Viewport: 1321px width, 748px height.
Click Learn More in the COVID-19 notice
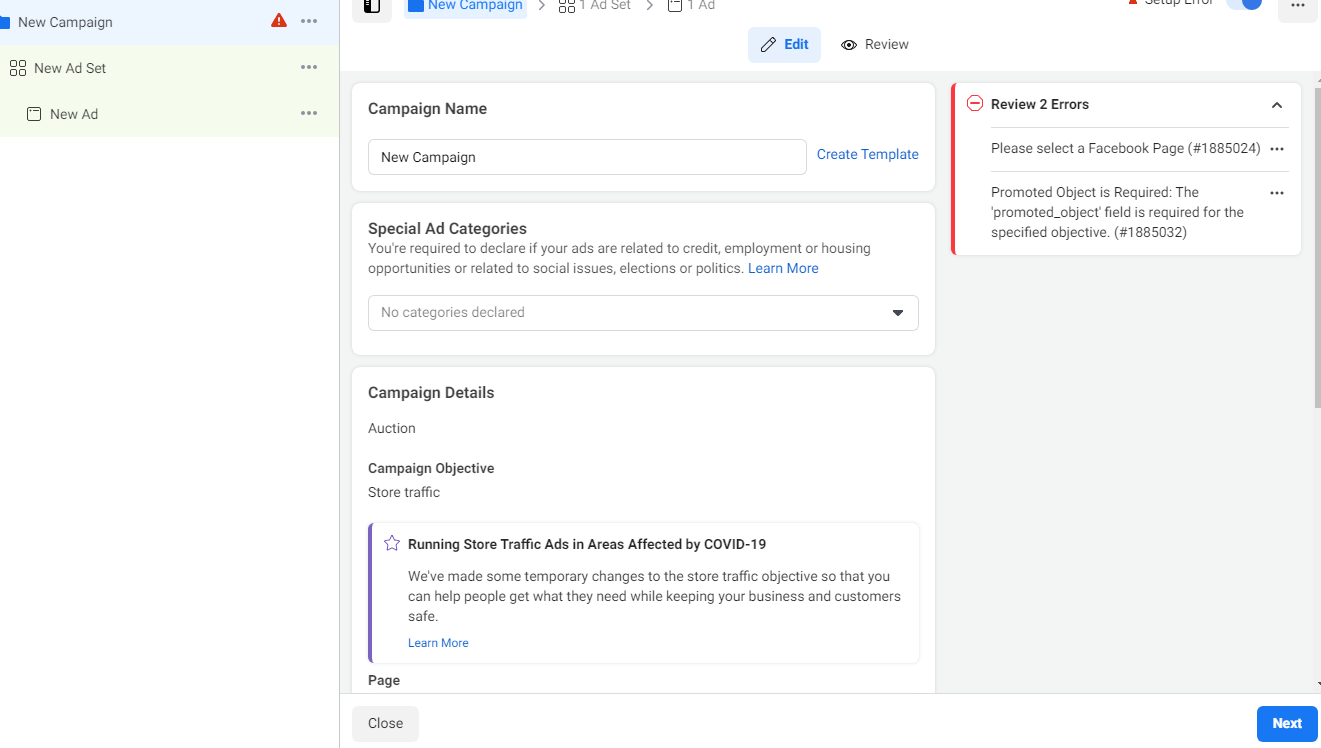pos(438,643)
